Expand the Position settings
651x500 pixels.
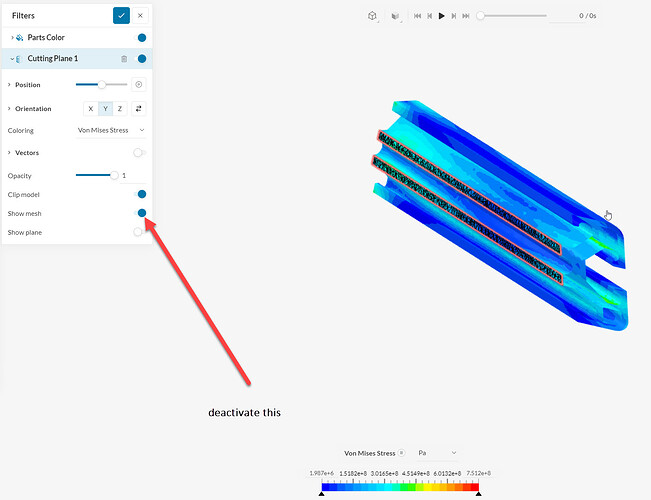(9, 85)
